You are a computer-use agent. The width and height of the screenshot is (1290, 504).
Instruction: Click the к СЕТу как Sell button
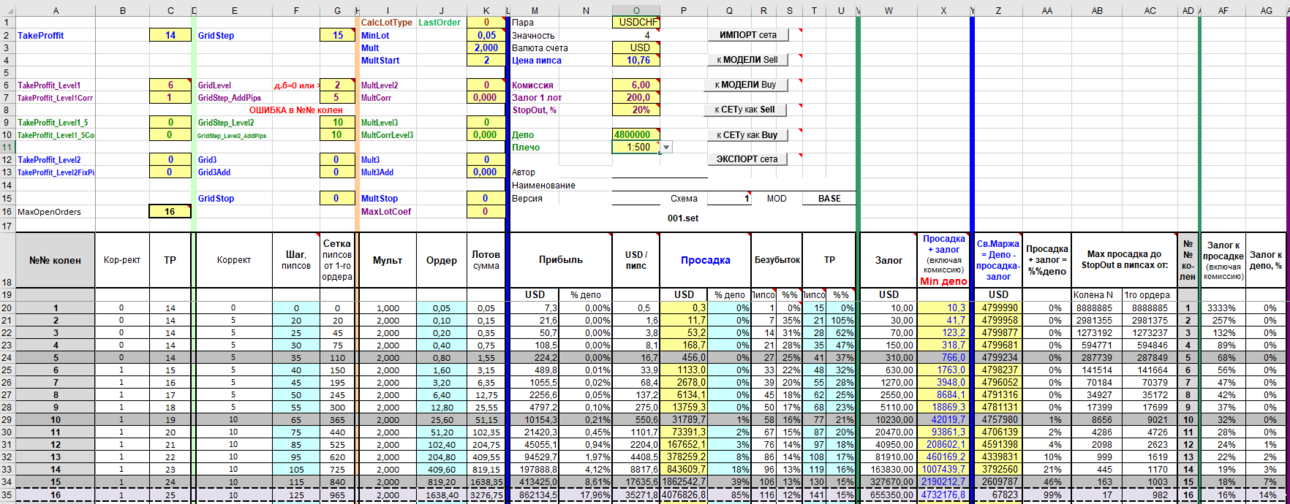tap(747, 109)
